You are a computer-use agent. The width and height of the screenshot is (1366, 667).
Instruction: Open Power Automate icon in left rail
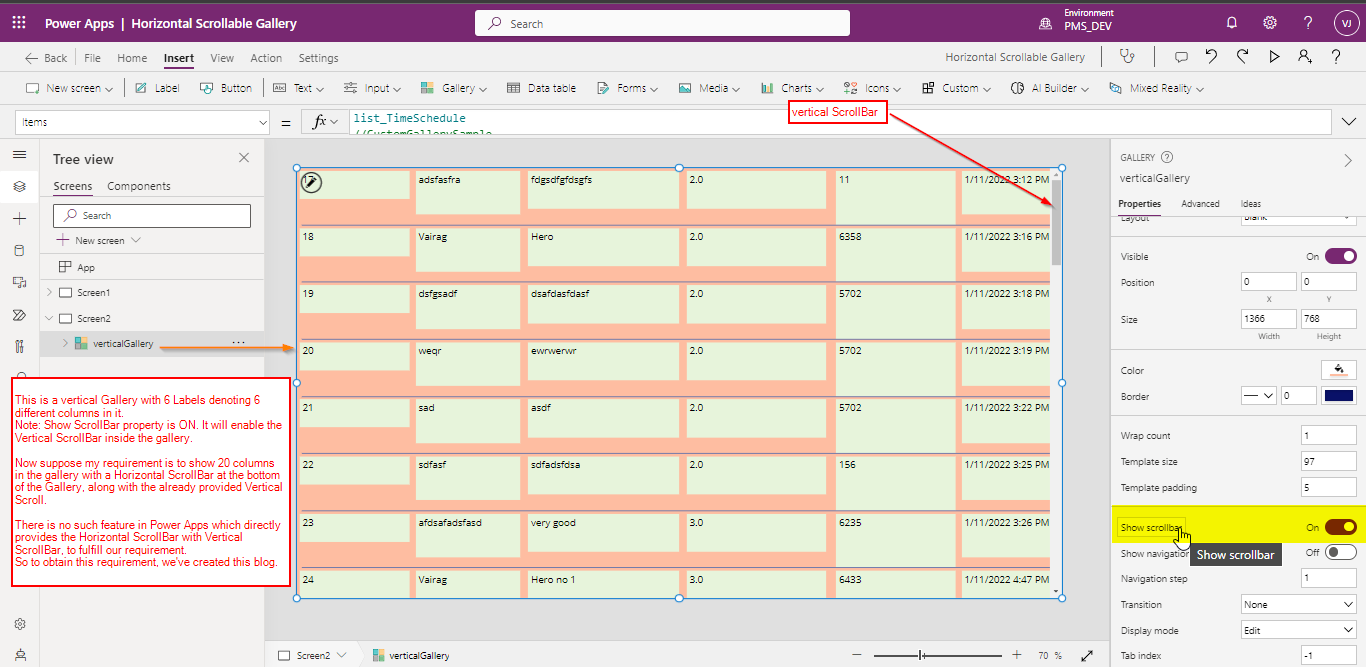pyautogui.click(x=19, y=315)
